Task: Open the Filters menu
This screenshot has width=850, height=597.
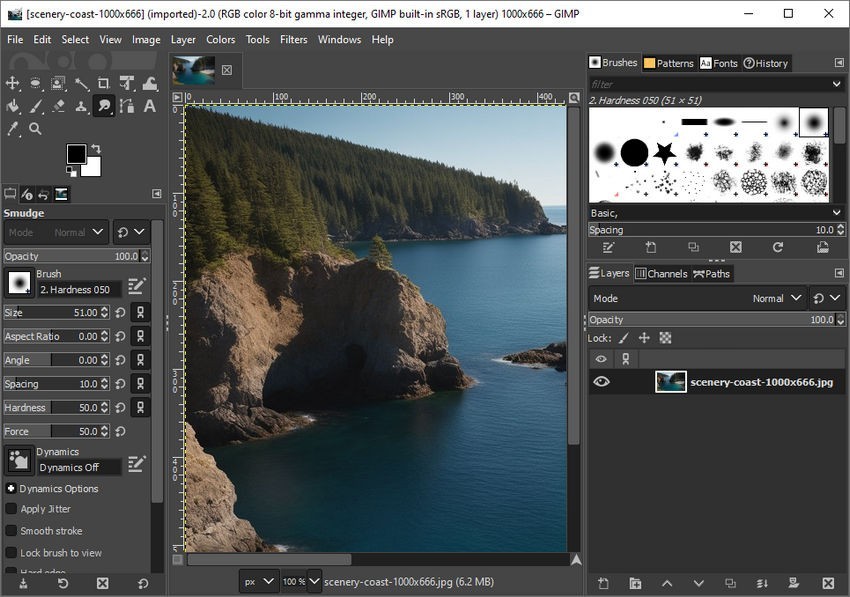Action: pyautogui.click(x=293, y=40)
